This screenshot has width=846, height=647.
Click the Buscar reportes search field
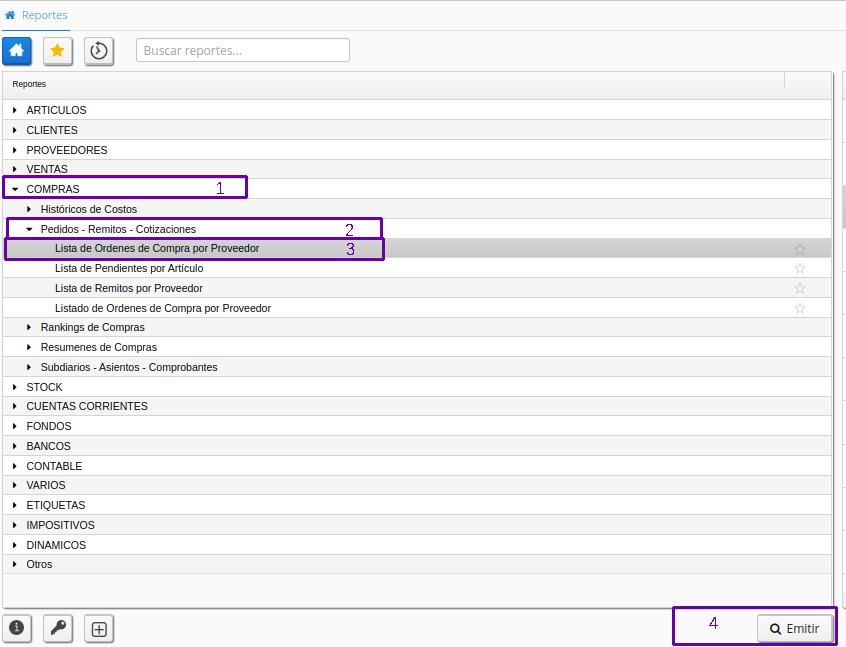coord(243,50)
